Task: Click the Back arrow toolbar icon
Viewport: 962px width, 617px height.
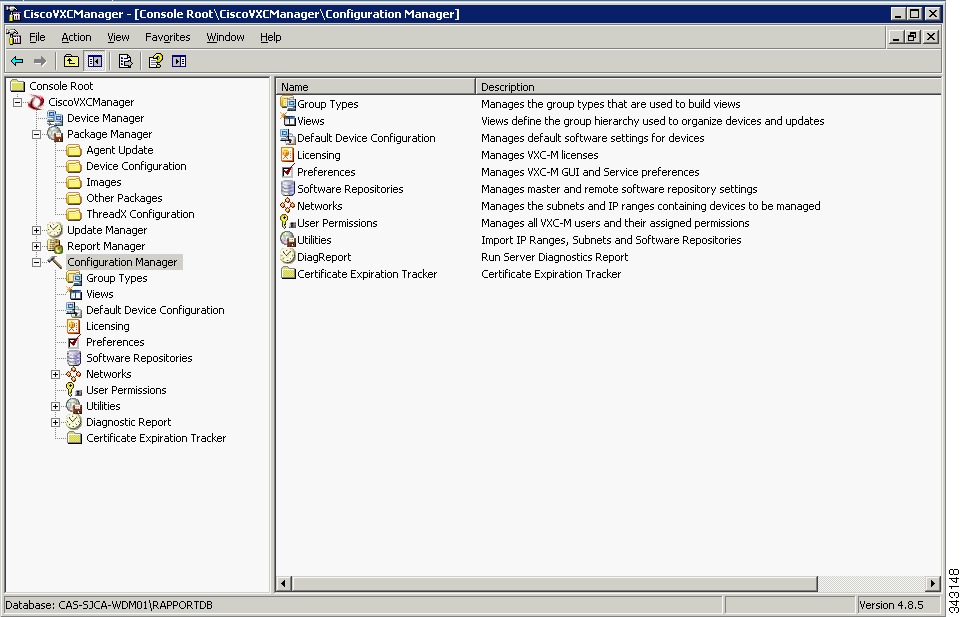Action: pyautogui.click(x=17, y=61)
